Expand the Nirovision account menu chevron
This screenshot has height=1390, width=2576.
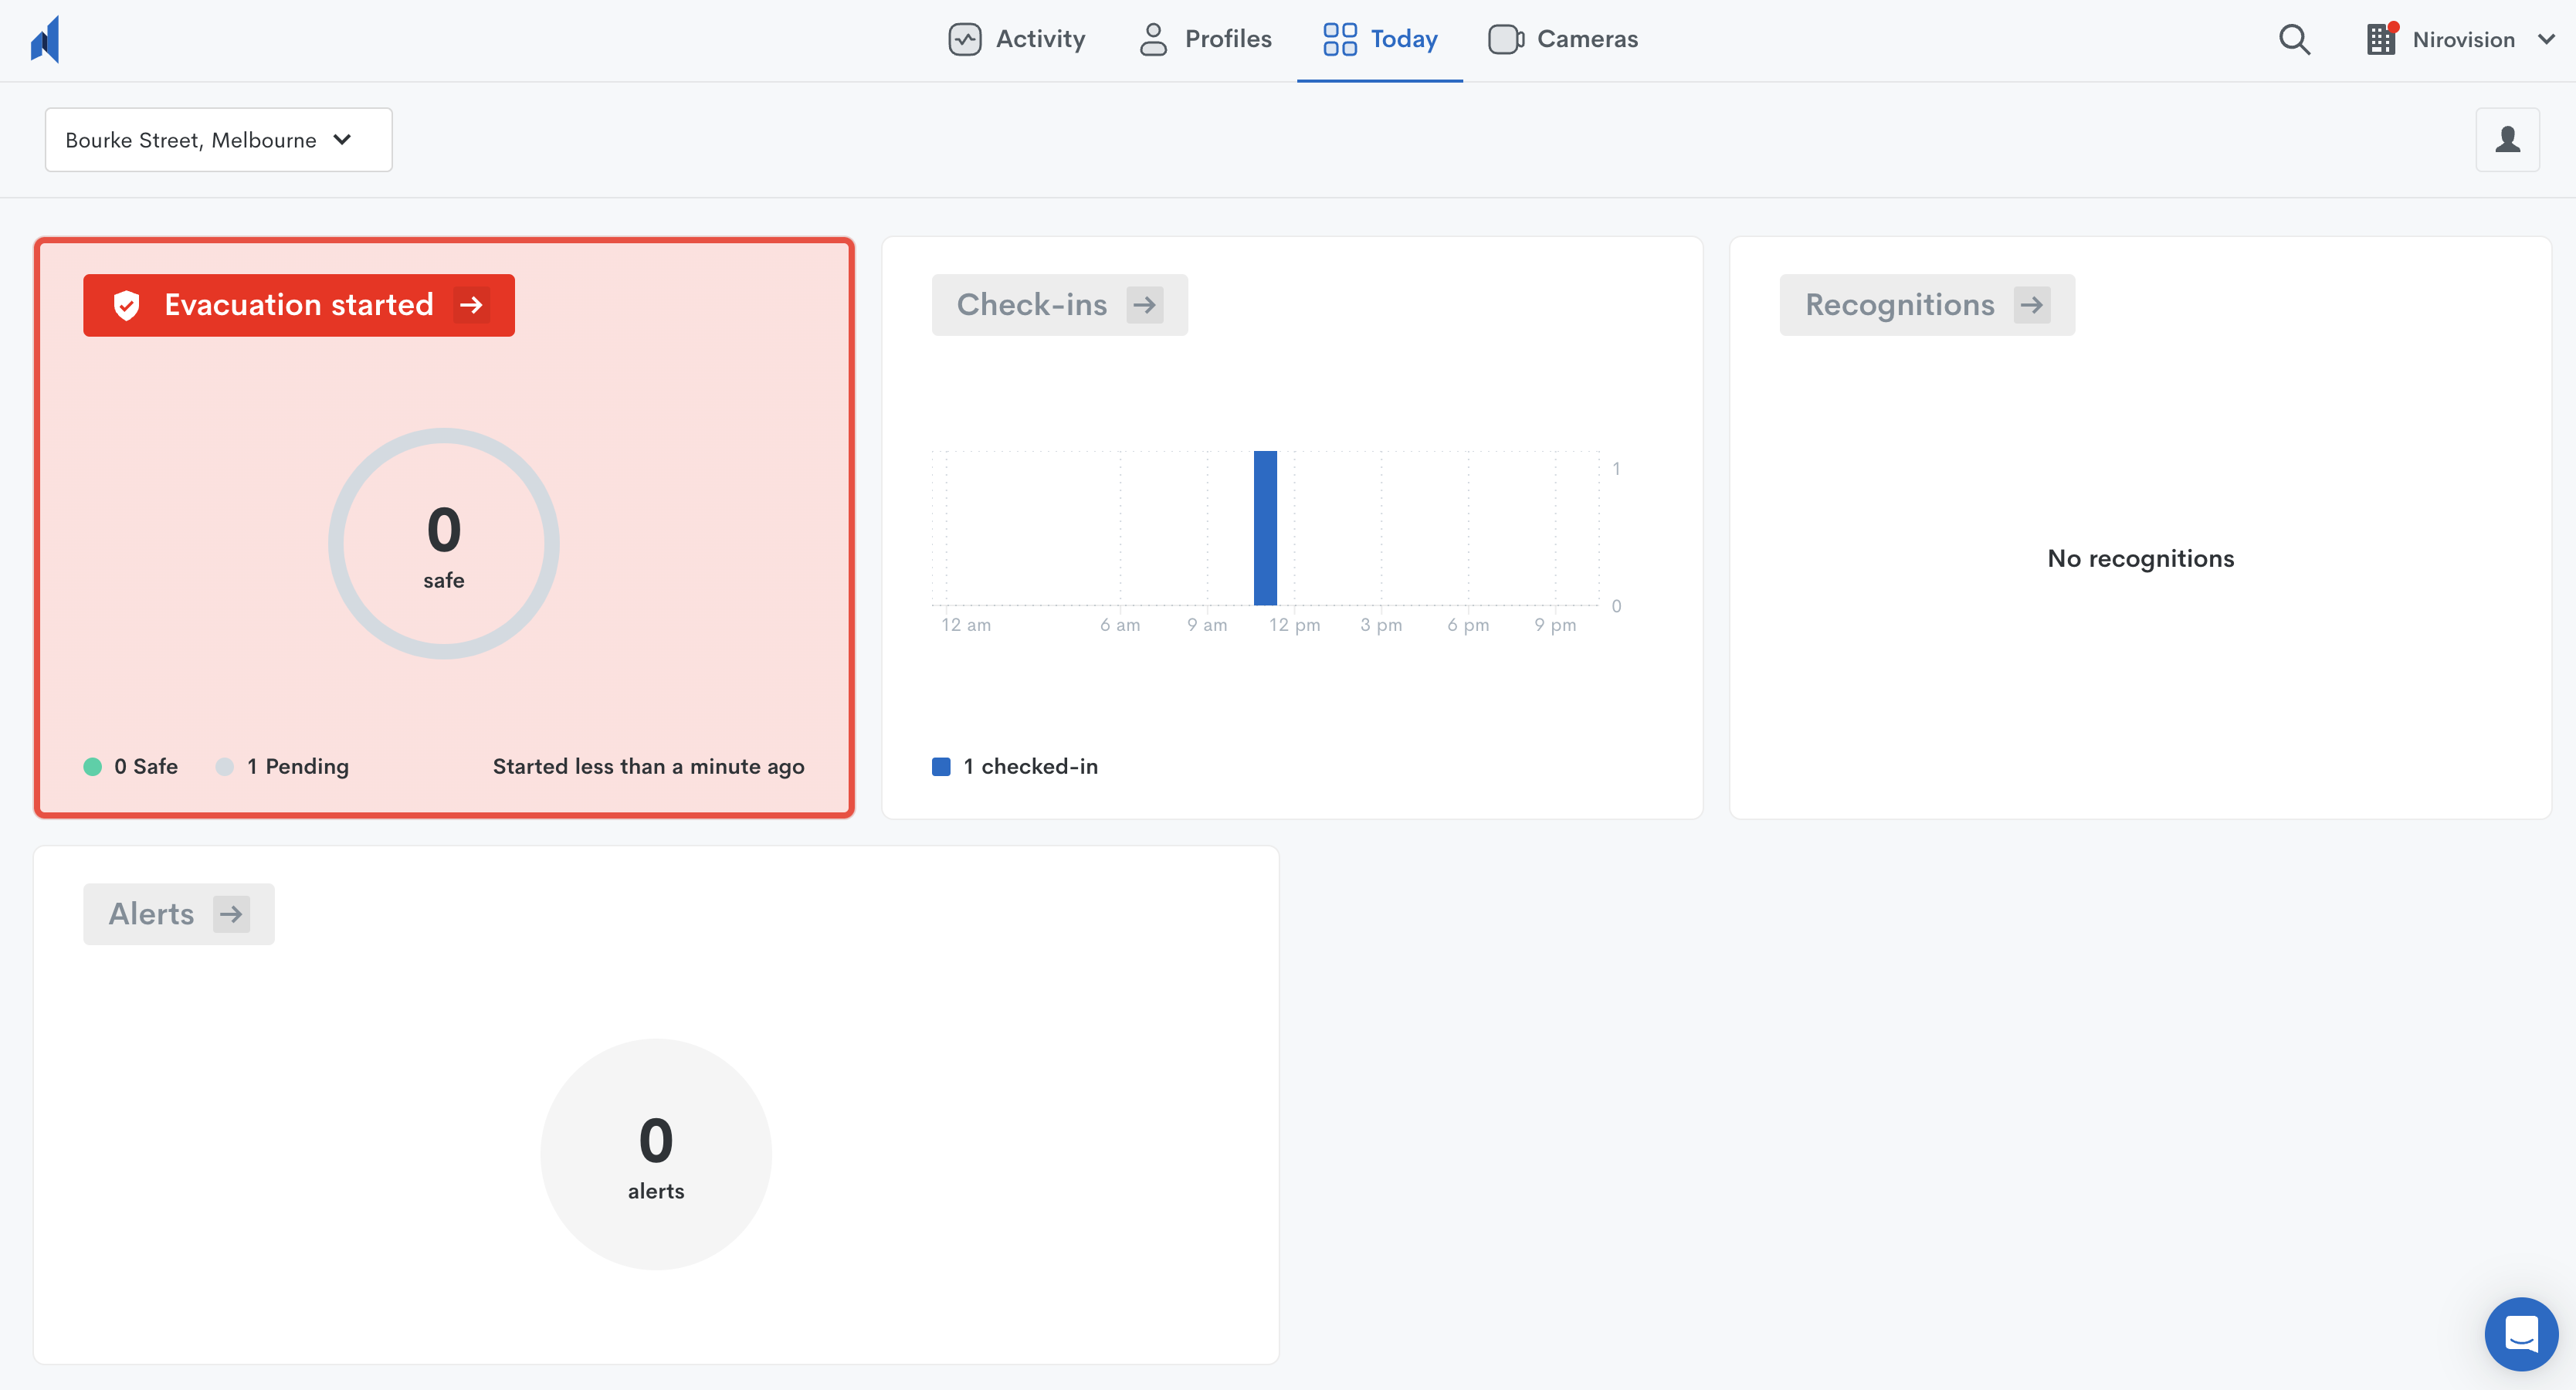pyautogui.click(x=2546, y=40)
